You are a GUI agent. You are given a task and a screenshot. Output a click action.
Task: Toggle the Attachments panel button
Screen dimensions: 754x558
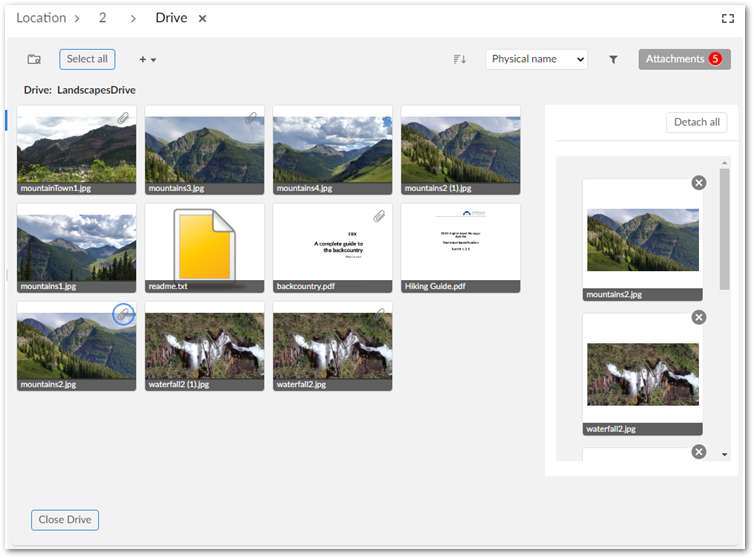(x=684, y=59)
